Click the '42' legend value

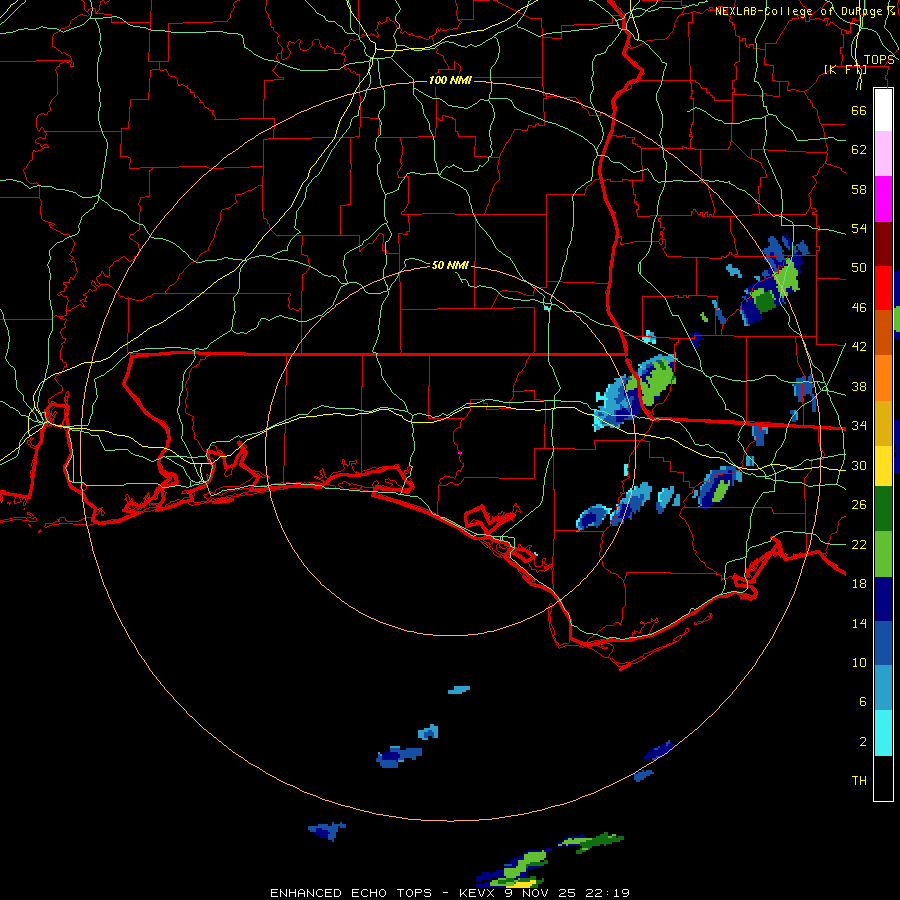pos(859,347)
